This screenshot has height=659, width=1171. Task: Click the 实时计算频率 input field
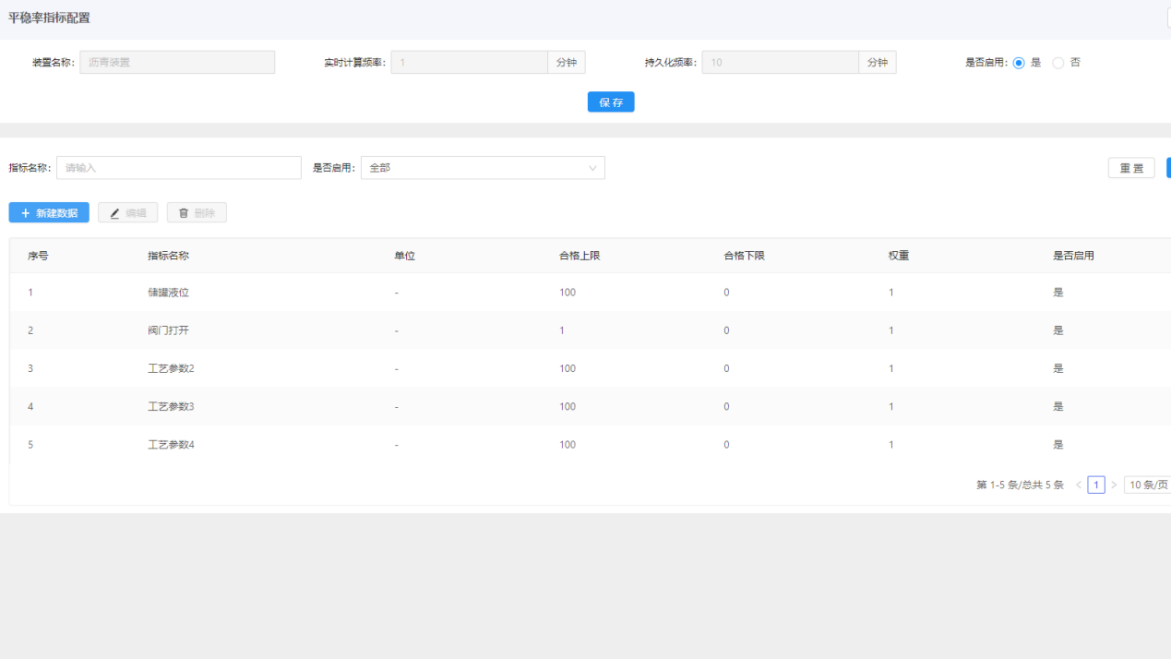click(469, 63)
